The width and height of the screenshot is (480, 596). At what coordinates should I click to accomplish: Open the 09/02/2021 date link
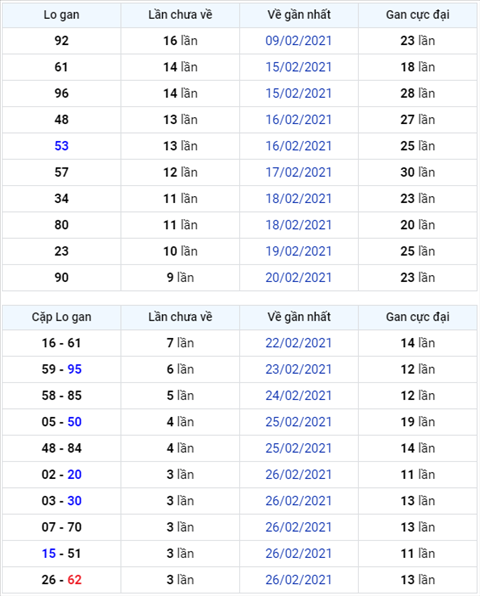[x=298, y=41]
